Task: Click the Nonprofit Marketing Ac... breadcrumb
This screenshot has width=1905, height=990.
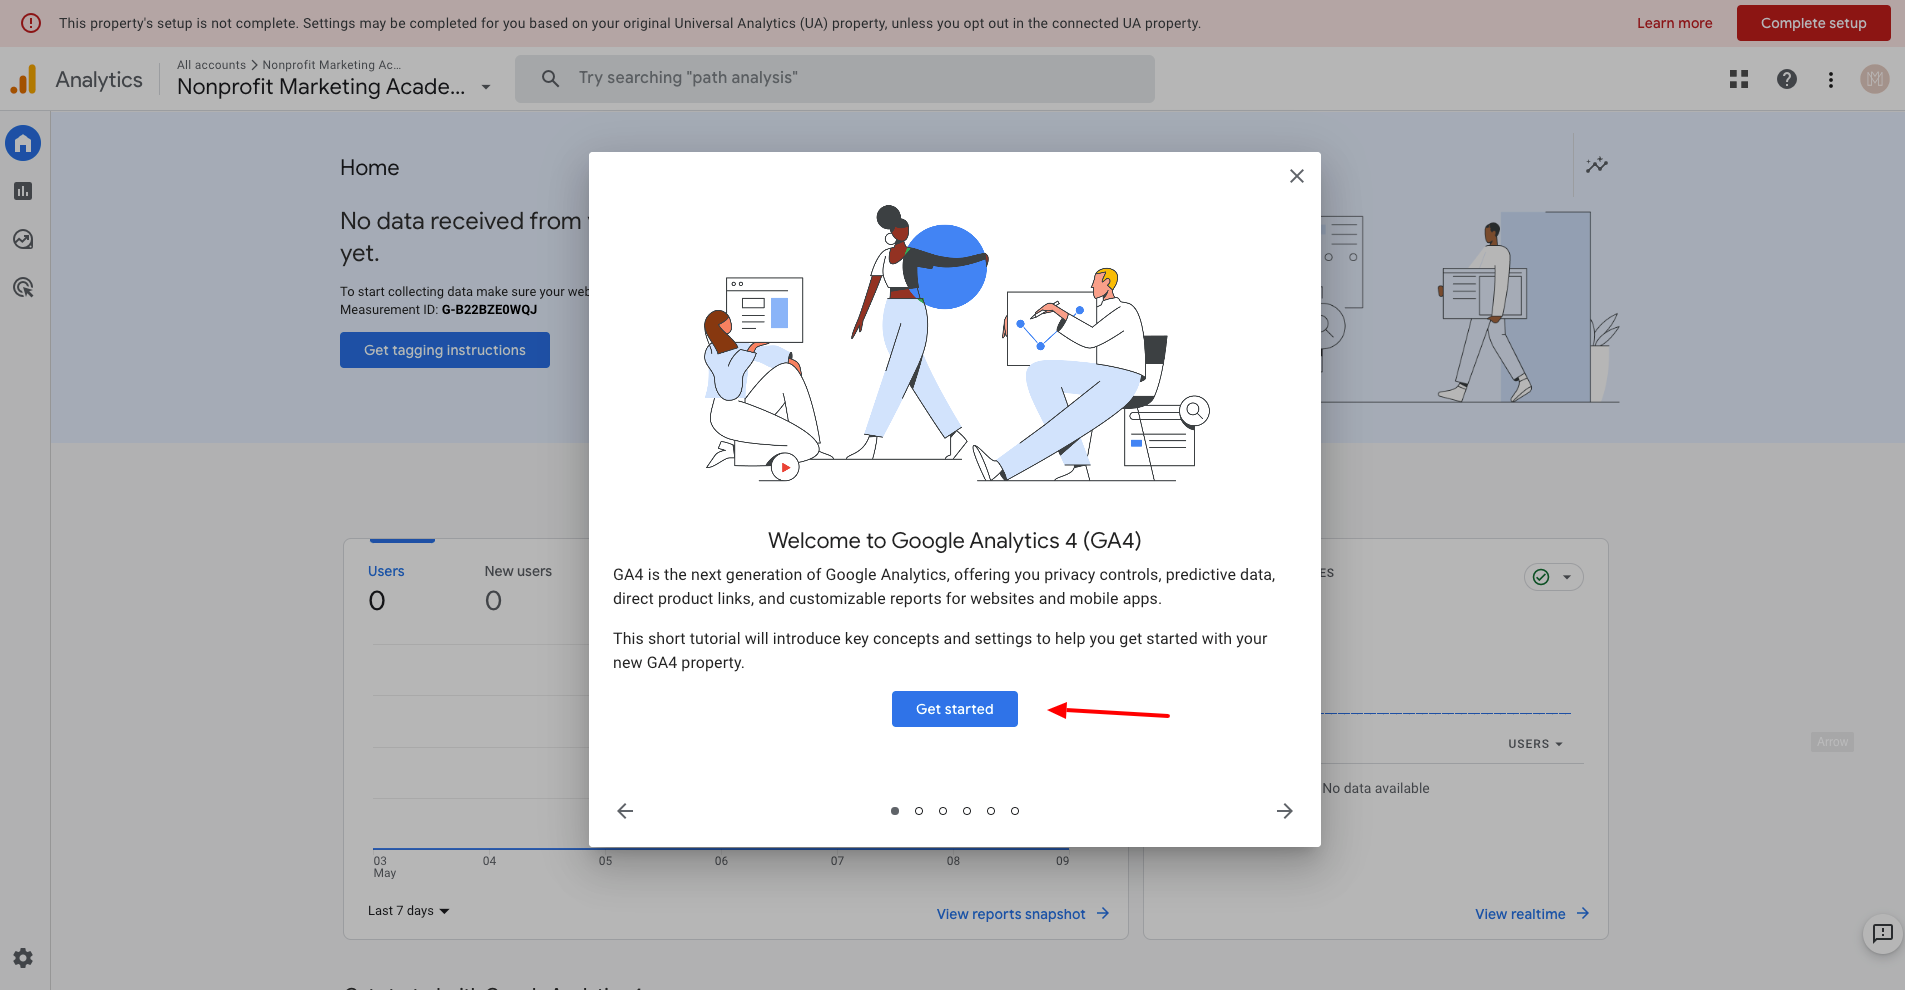Action: pos(332,65)
